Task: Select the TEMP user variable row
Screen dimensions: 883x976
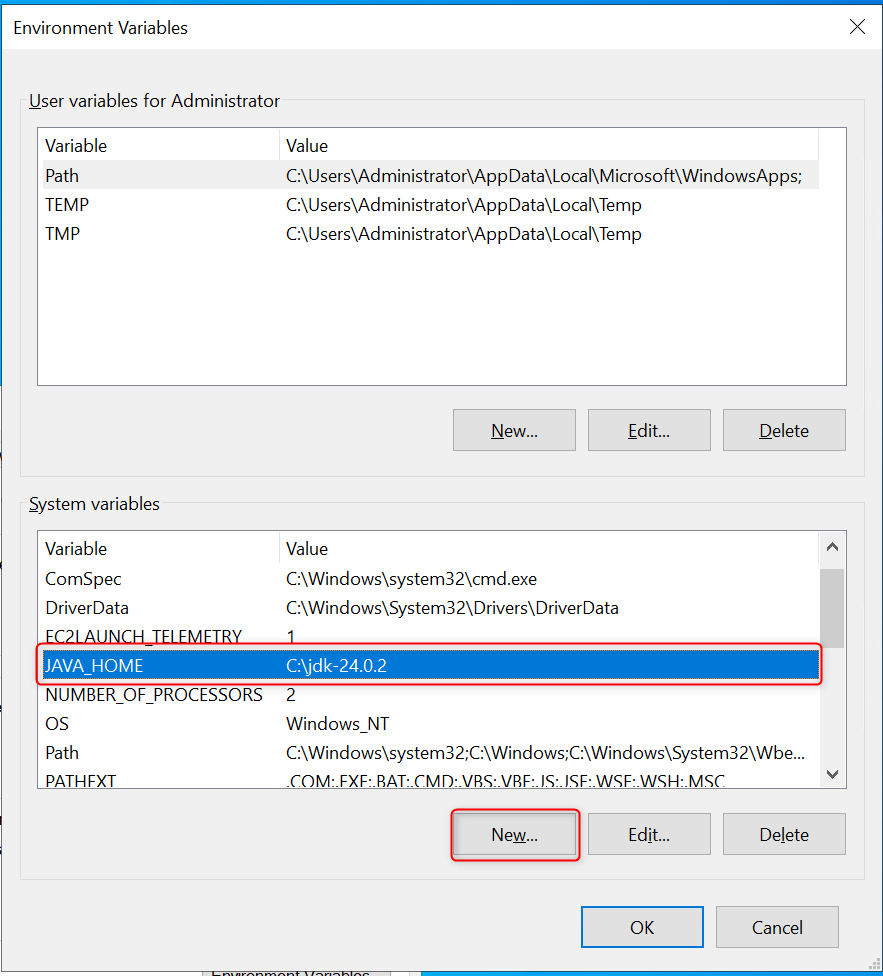Action: pyautogui.click(x=431, y=205)
